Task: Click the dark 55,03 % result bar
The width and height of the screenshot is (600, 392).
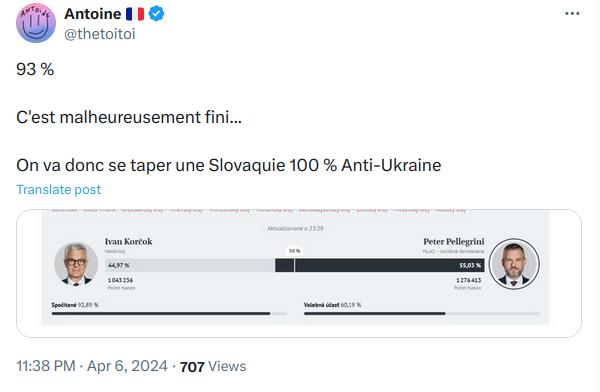Action: [x=380, y=265]
